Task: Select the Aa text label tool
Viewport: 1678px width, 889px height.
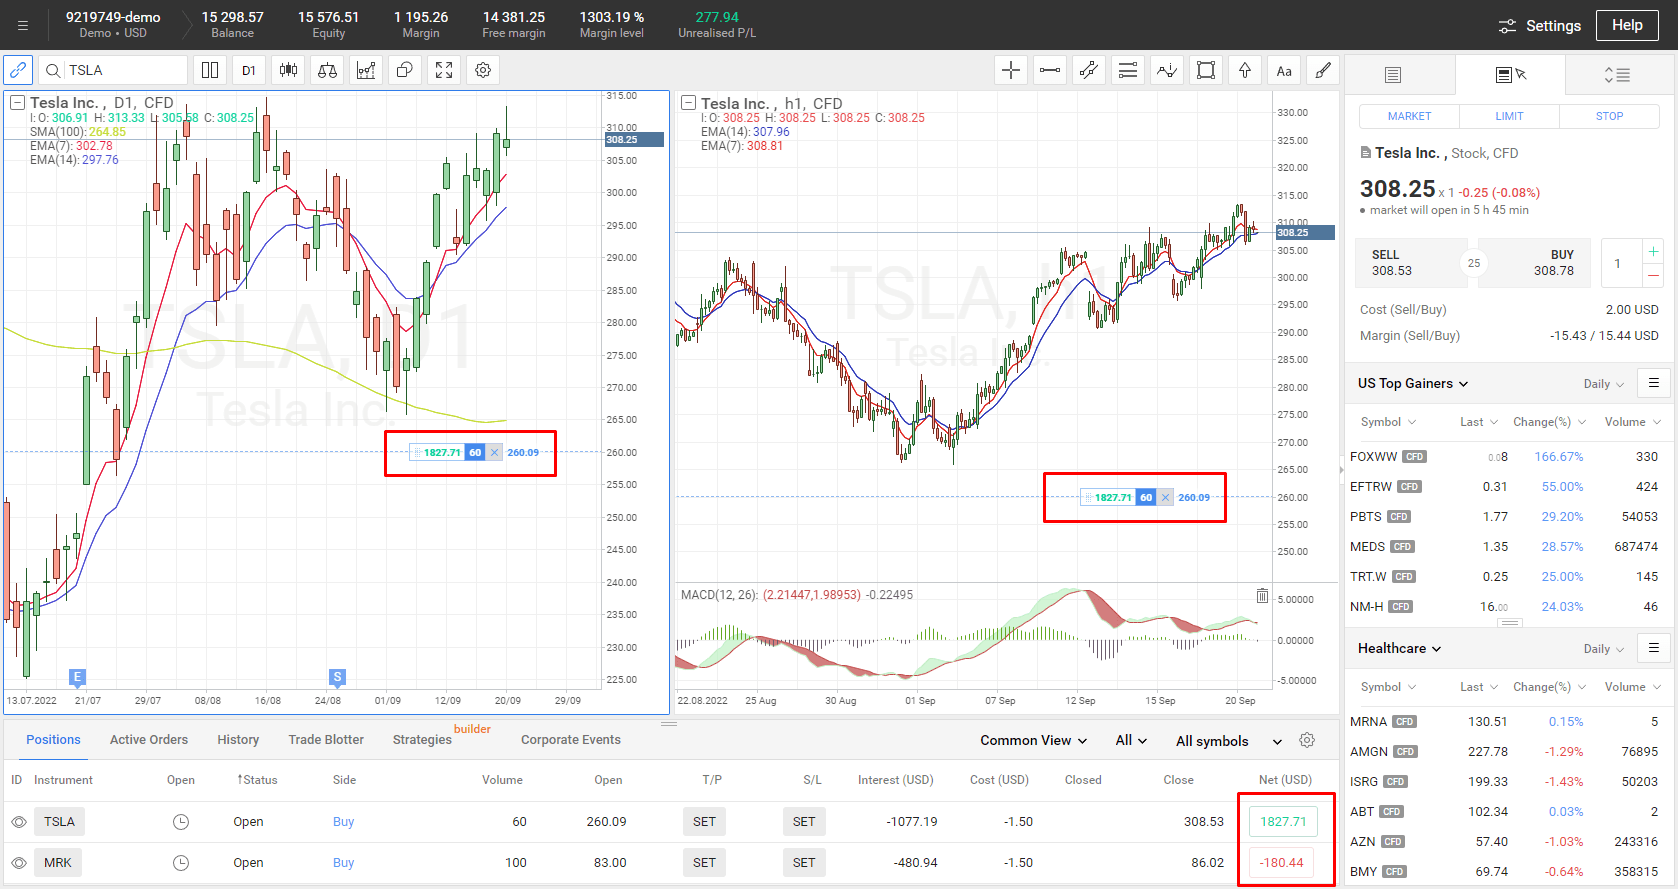Action: coord(1284,70)
